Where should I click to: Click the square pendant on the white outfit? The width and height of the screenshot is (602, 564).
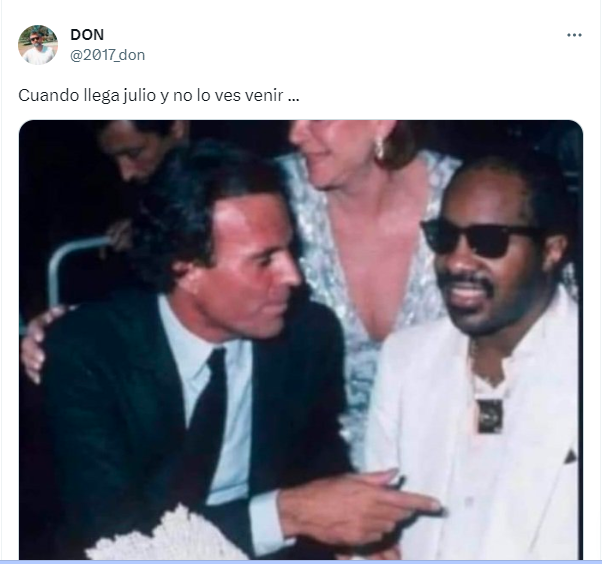point(490,416)
